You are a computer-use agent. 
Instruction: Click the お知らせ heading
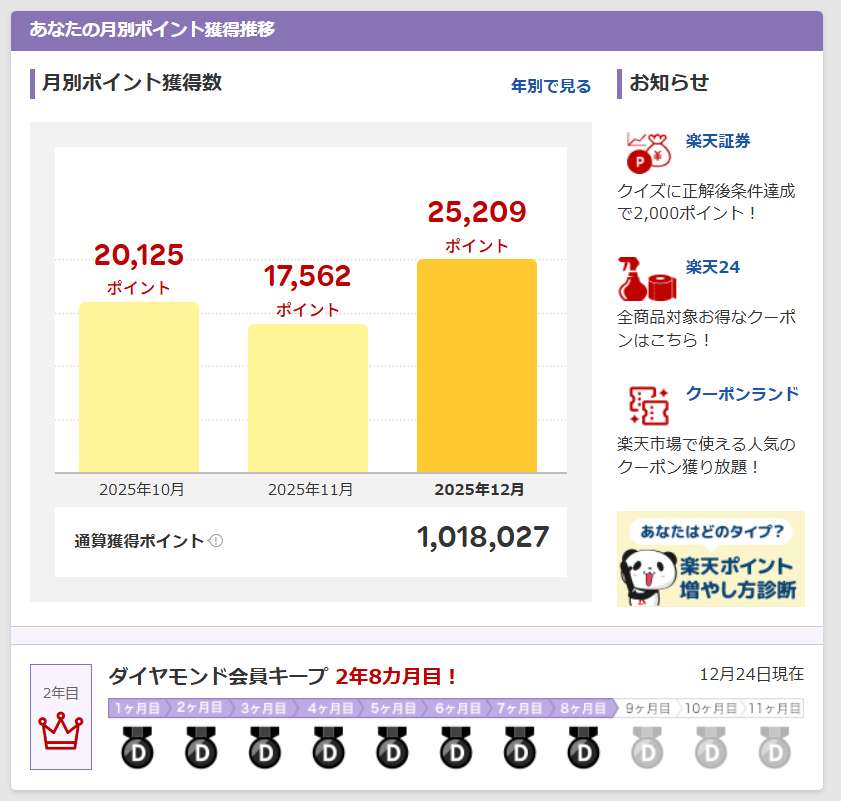669,83
